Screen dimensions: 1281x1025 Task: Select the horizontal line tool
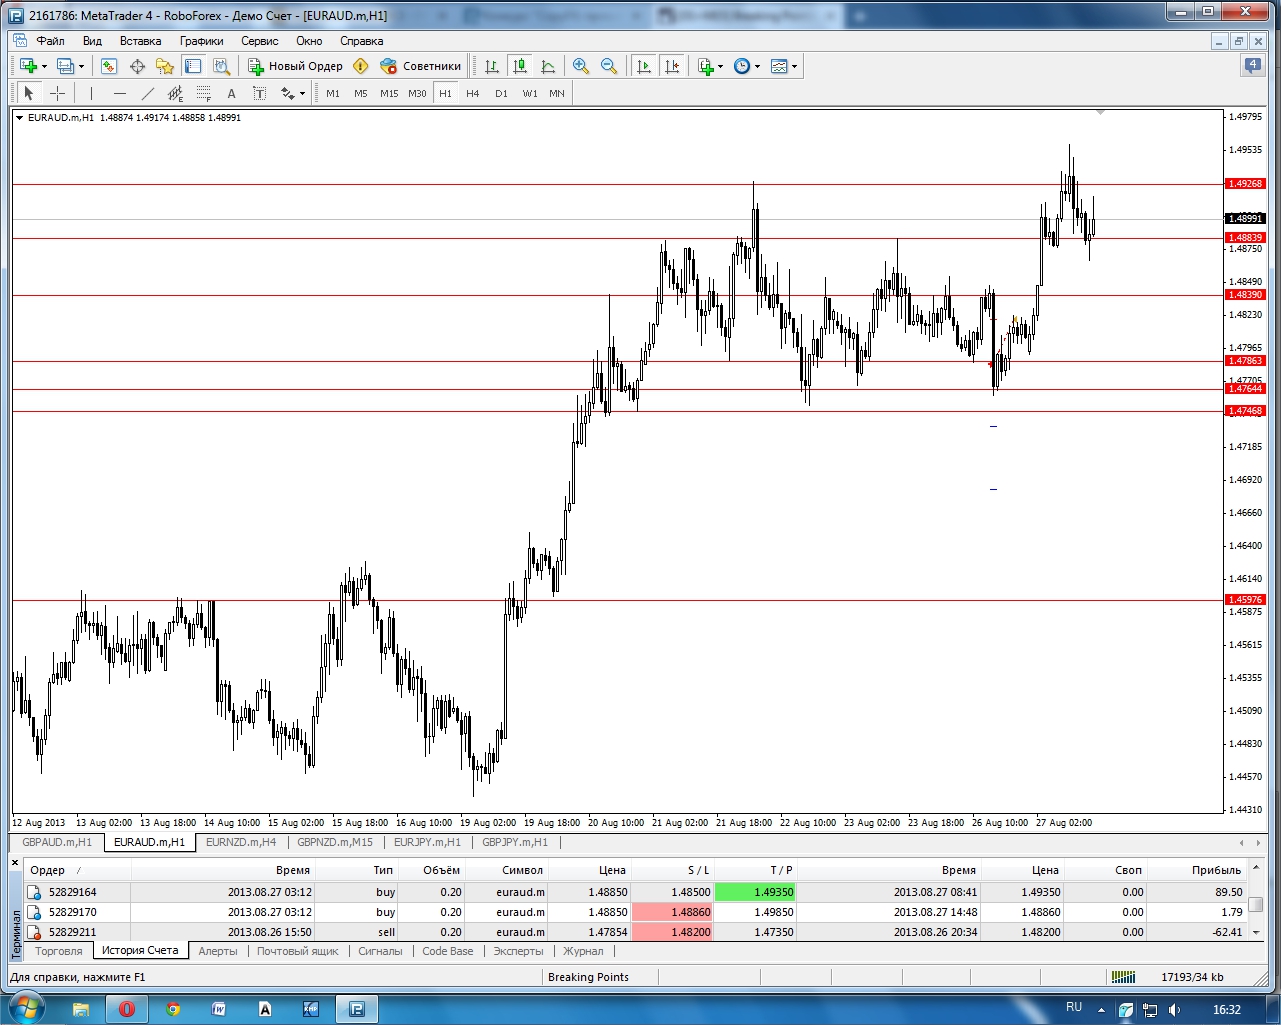(x=119, y=93)
